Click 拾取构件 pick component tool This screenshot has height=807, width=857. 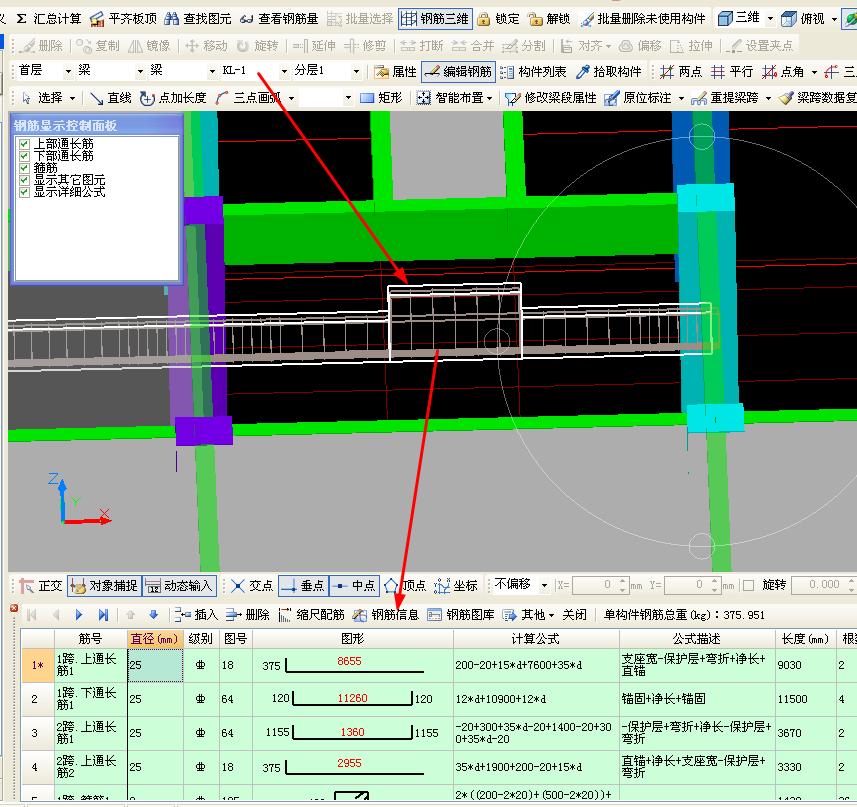pos(608,72)
